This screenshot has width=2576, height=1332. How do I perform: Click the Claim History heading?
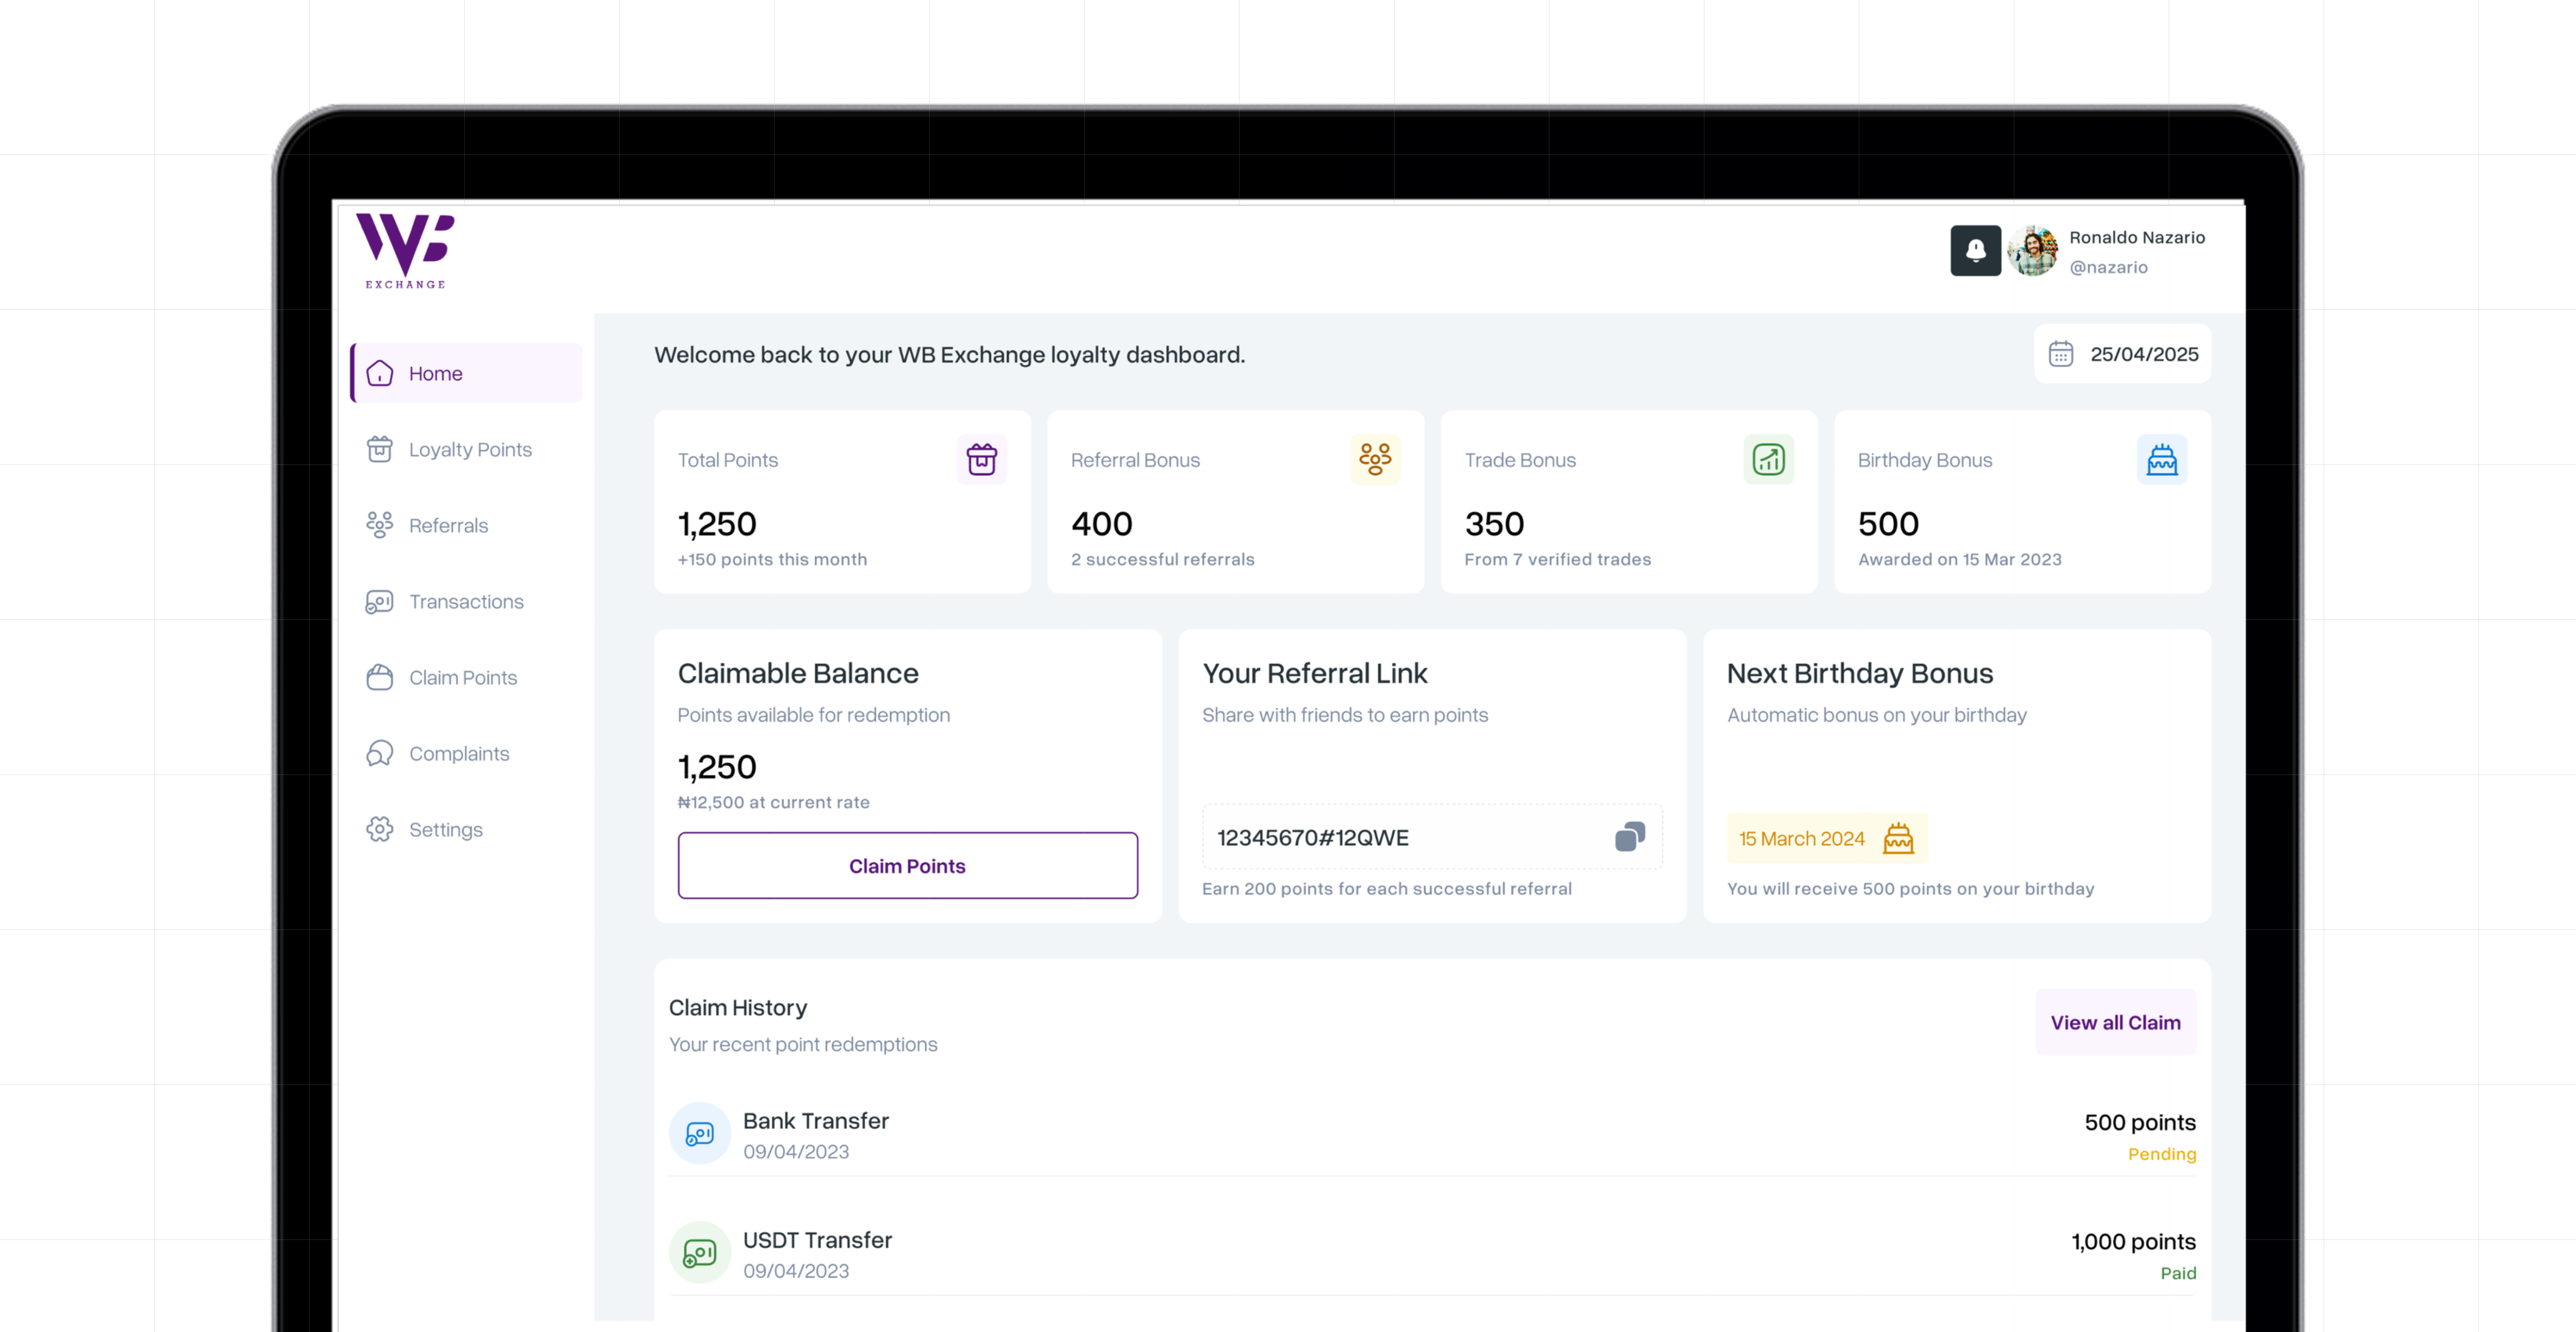point(737,1008)
